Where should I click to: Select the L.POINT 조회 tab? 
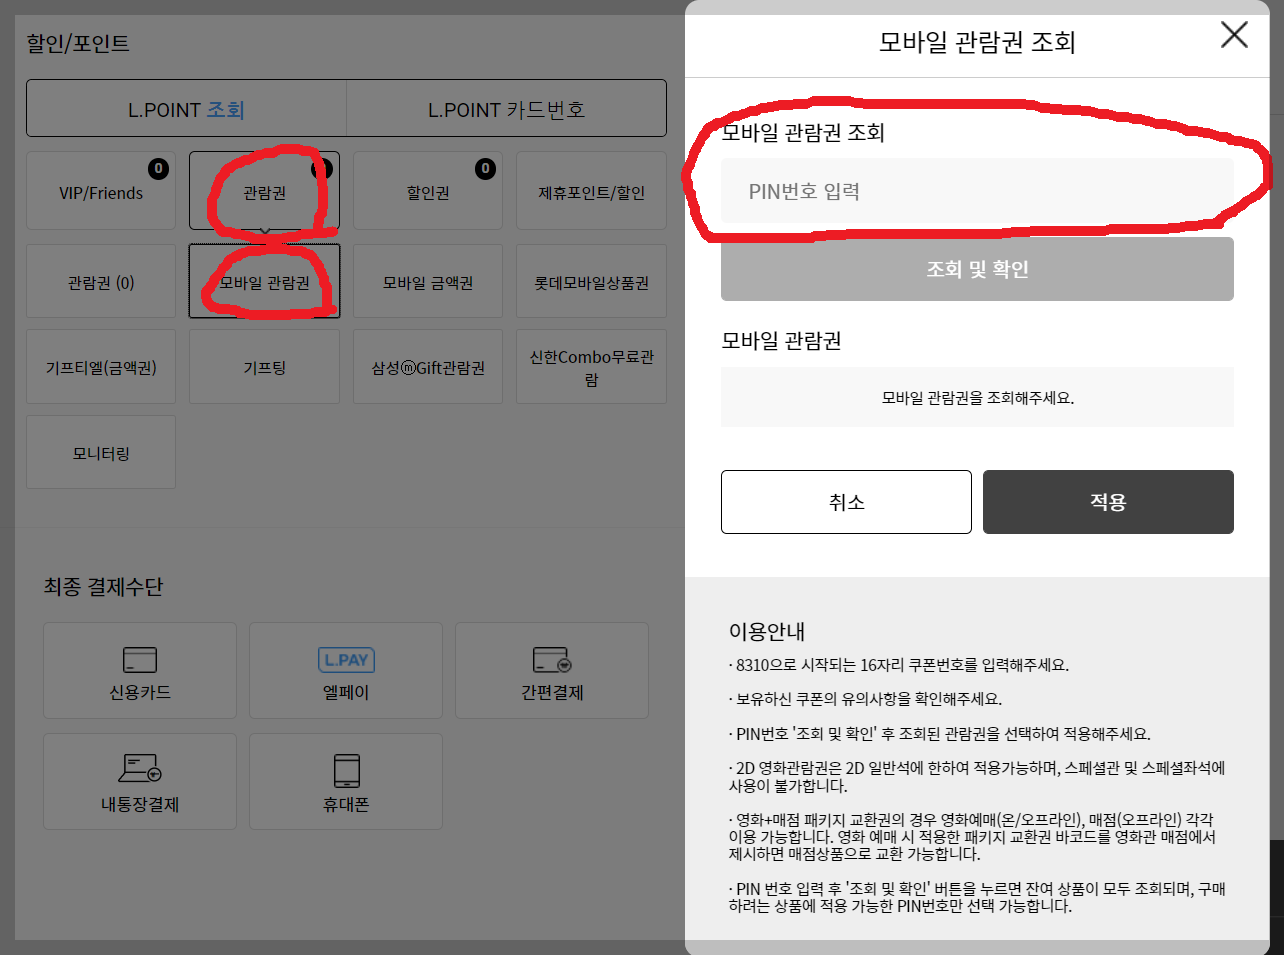point(186,109)
